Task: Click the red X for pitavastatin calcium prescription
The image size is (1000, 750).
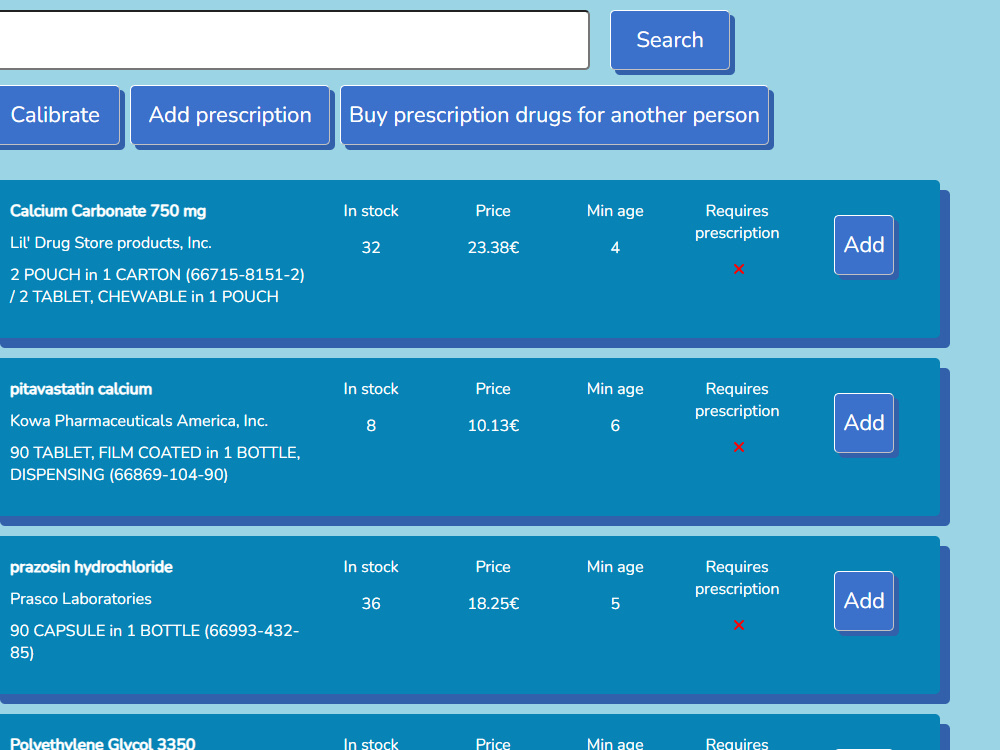Action: (739, 447)
